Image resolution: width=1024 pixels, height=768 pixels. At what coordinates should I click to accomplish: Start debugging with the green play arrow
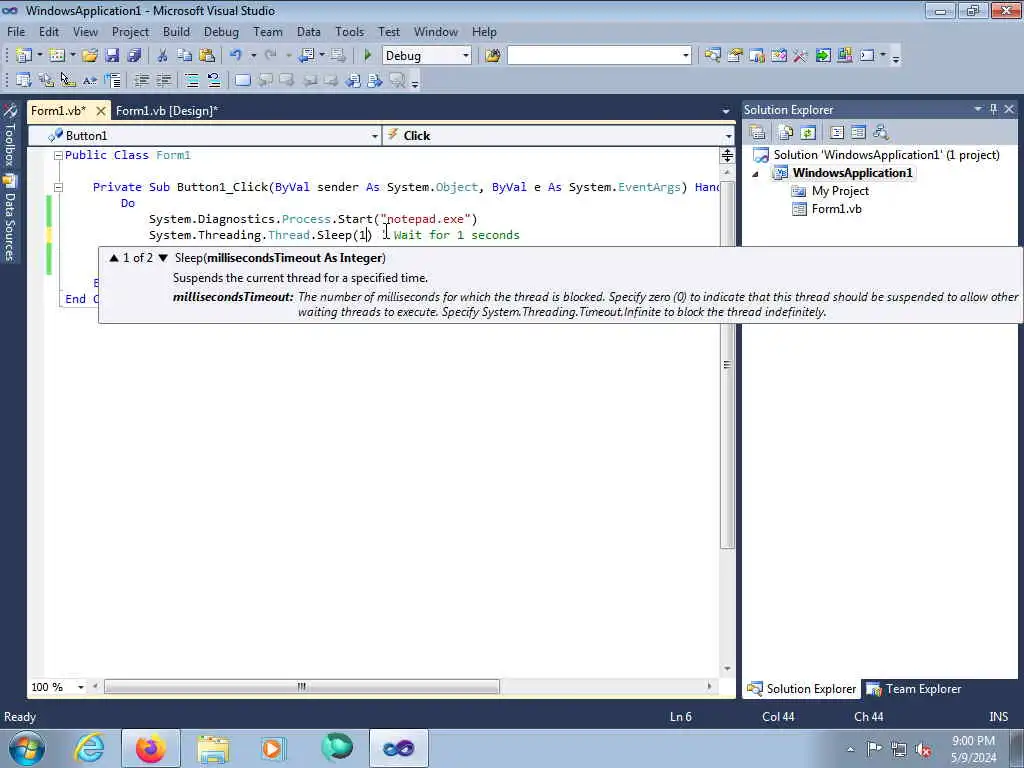click(x=367, y=56)
